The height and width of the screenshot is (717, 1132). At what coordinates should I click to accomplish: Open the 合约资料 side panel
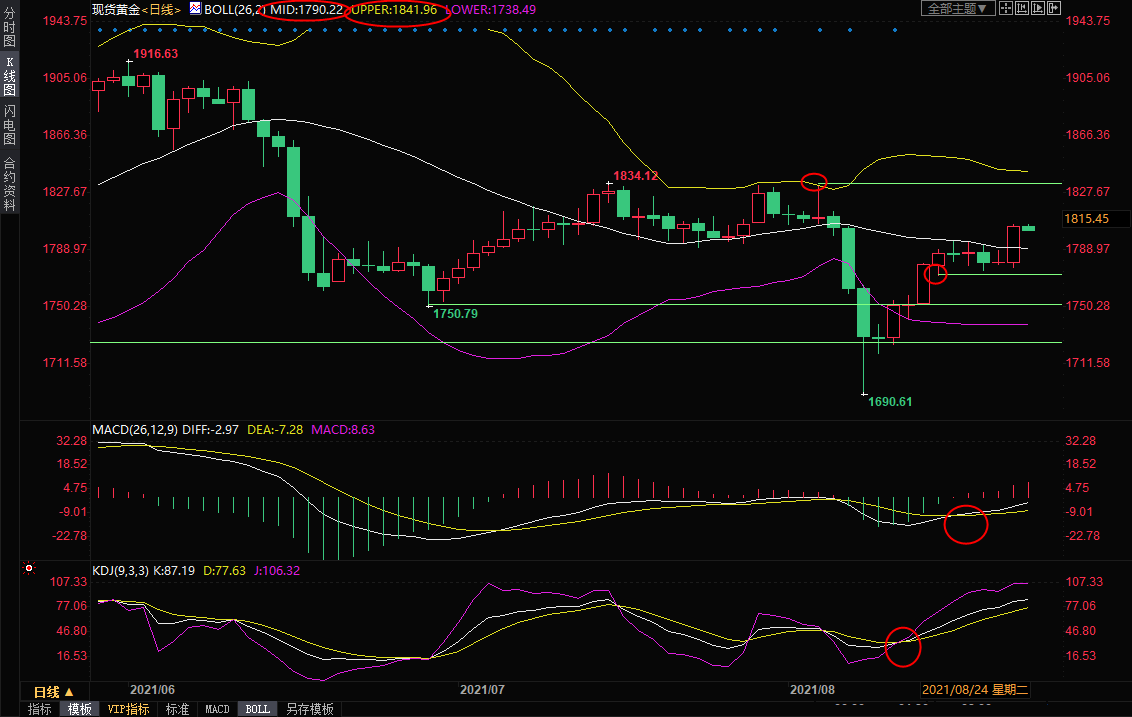point(9,183)
